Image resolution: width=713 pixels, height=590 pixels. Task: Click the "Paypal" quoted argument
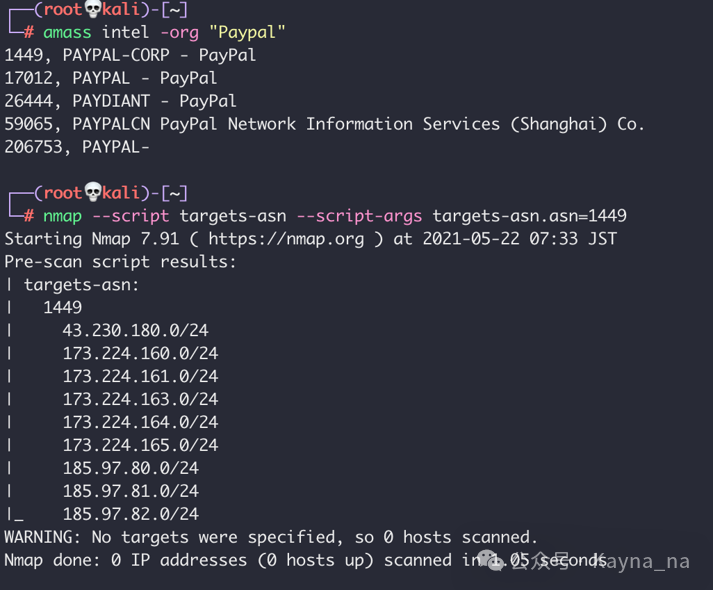pos(247,33)
